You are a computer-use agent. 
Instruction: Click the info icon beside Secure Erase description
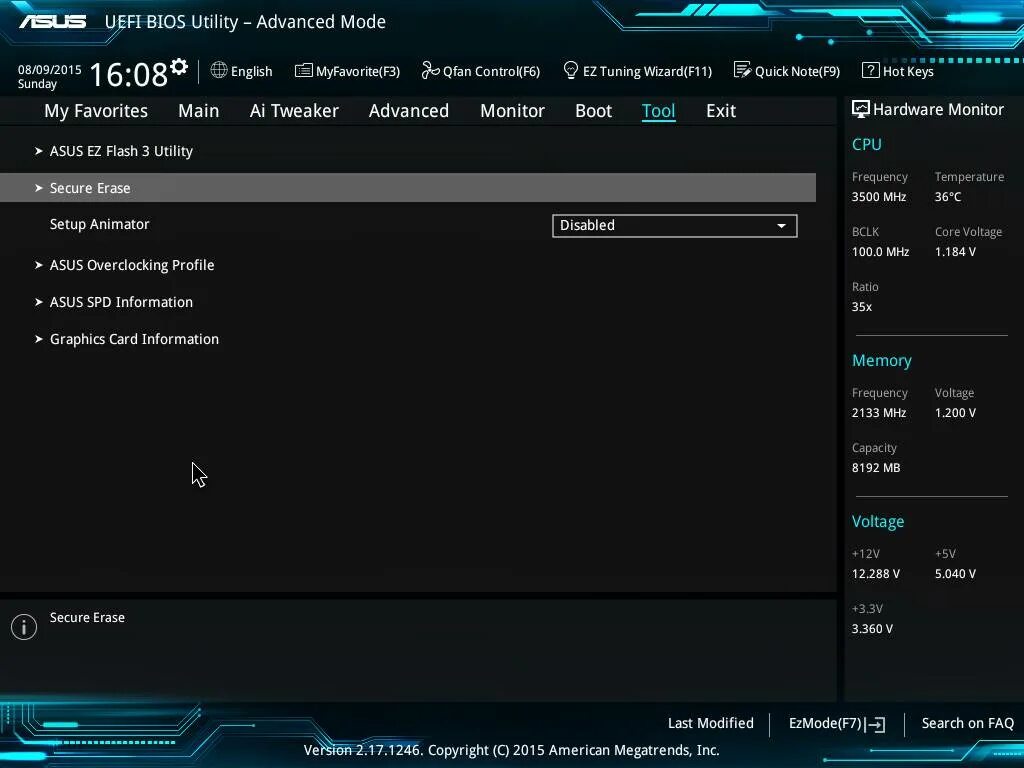pos(24,627)
